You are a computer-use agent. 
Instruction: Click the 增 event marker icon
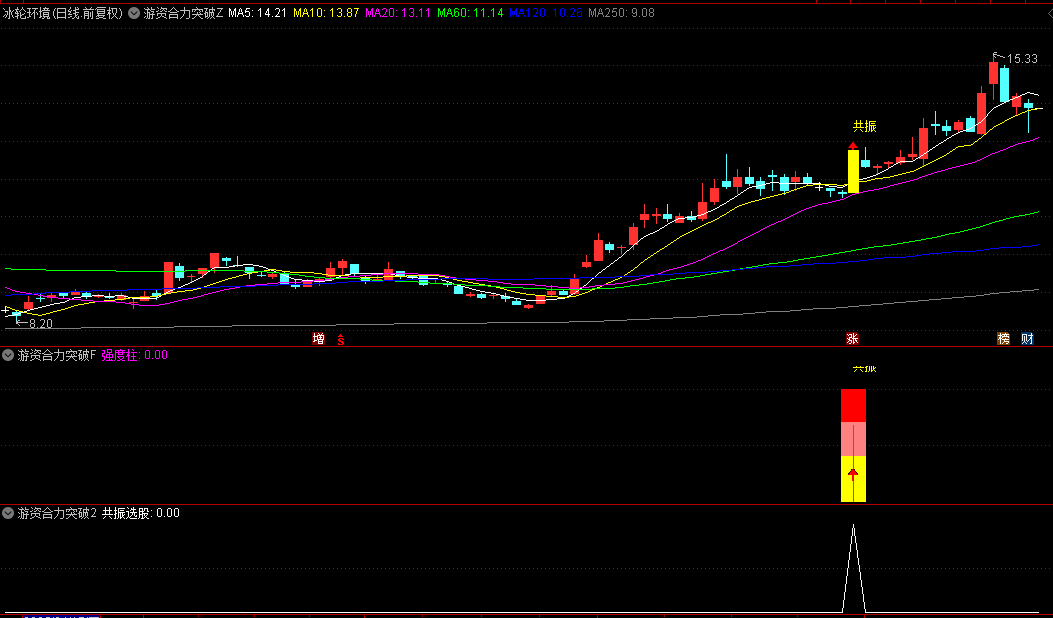tap(318, 339)
